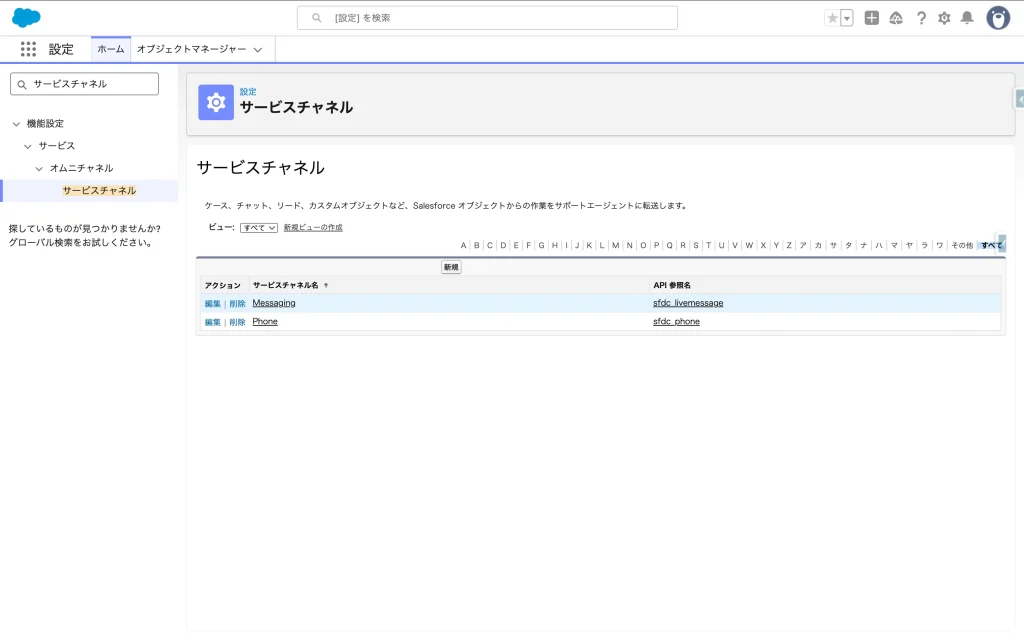Switch to the ホーム tab
1024x640 pixels.
pyautogui.click(x=111, y=49)
